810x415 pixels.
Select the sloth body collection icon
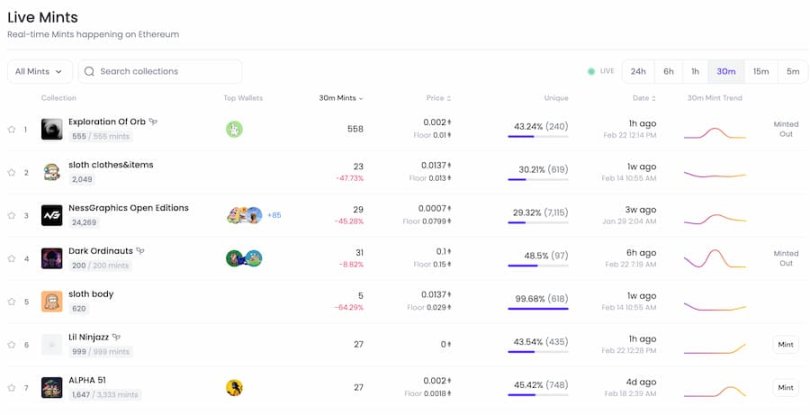(52, 301)
